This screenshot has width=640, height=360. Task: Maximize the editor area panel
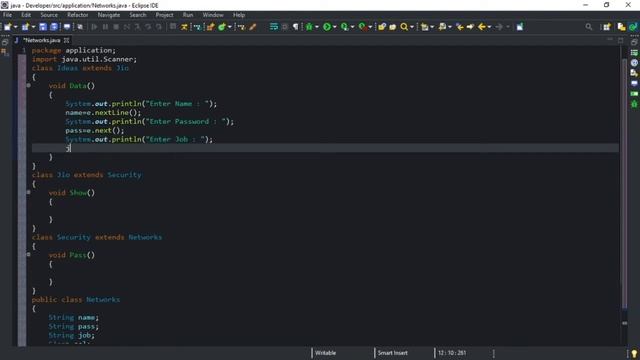pyautogui.click(x=620, y=40)
